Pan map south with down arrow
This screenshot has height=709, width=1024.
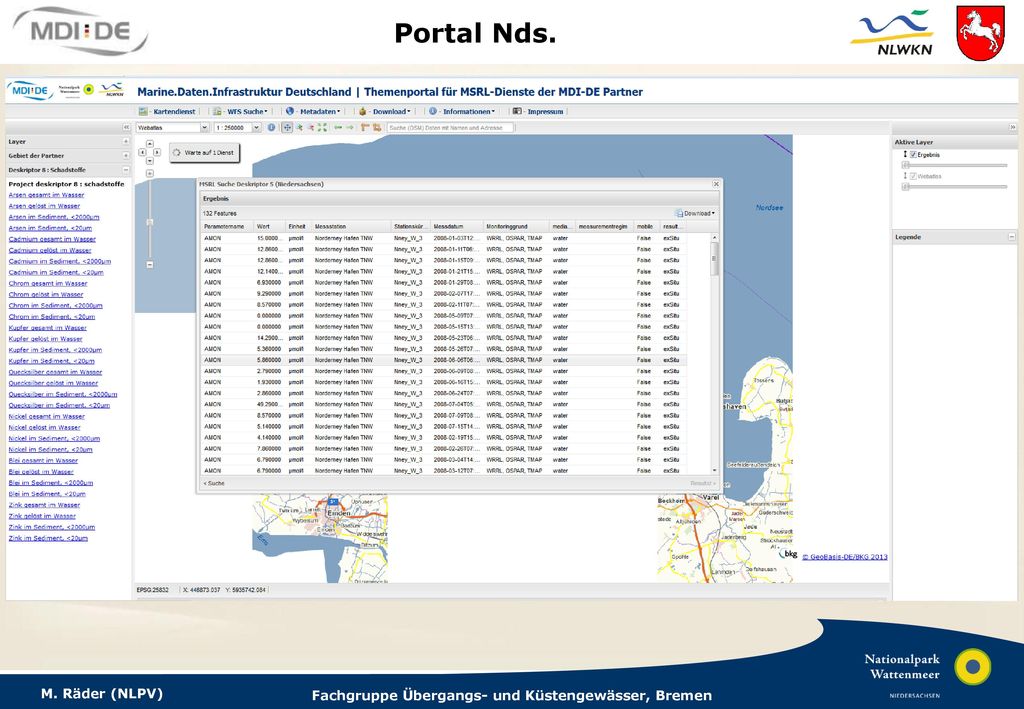150,161
